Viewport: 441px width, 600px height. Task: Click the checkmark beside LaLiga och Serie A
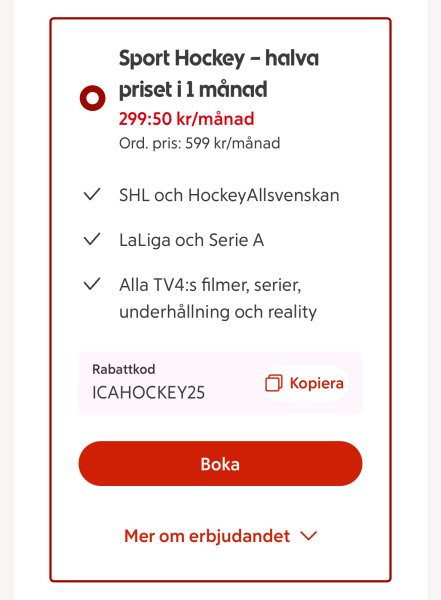92,239
